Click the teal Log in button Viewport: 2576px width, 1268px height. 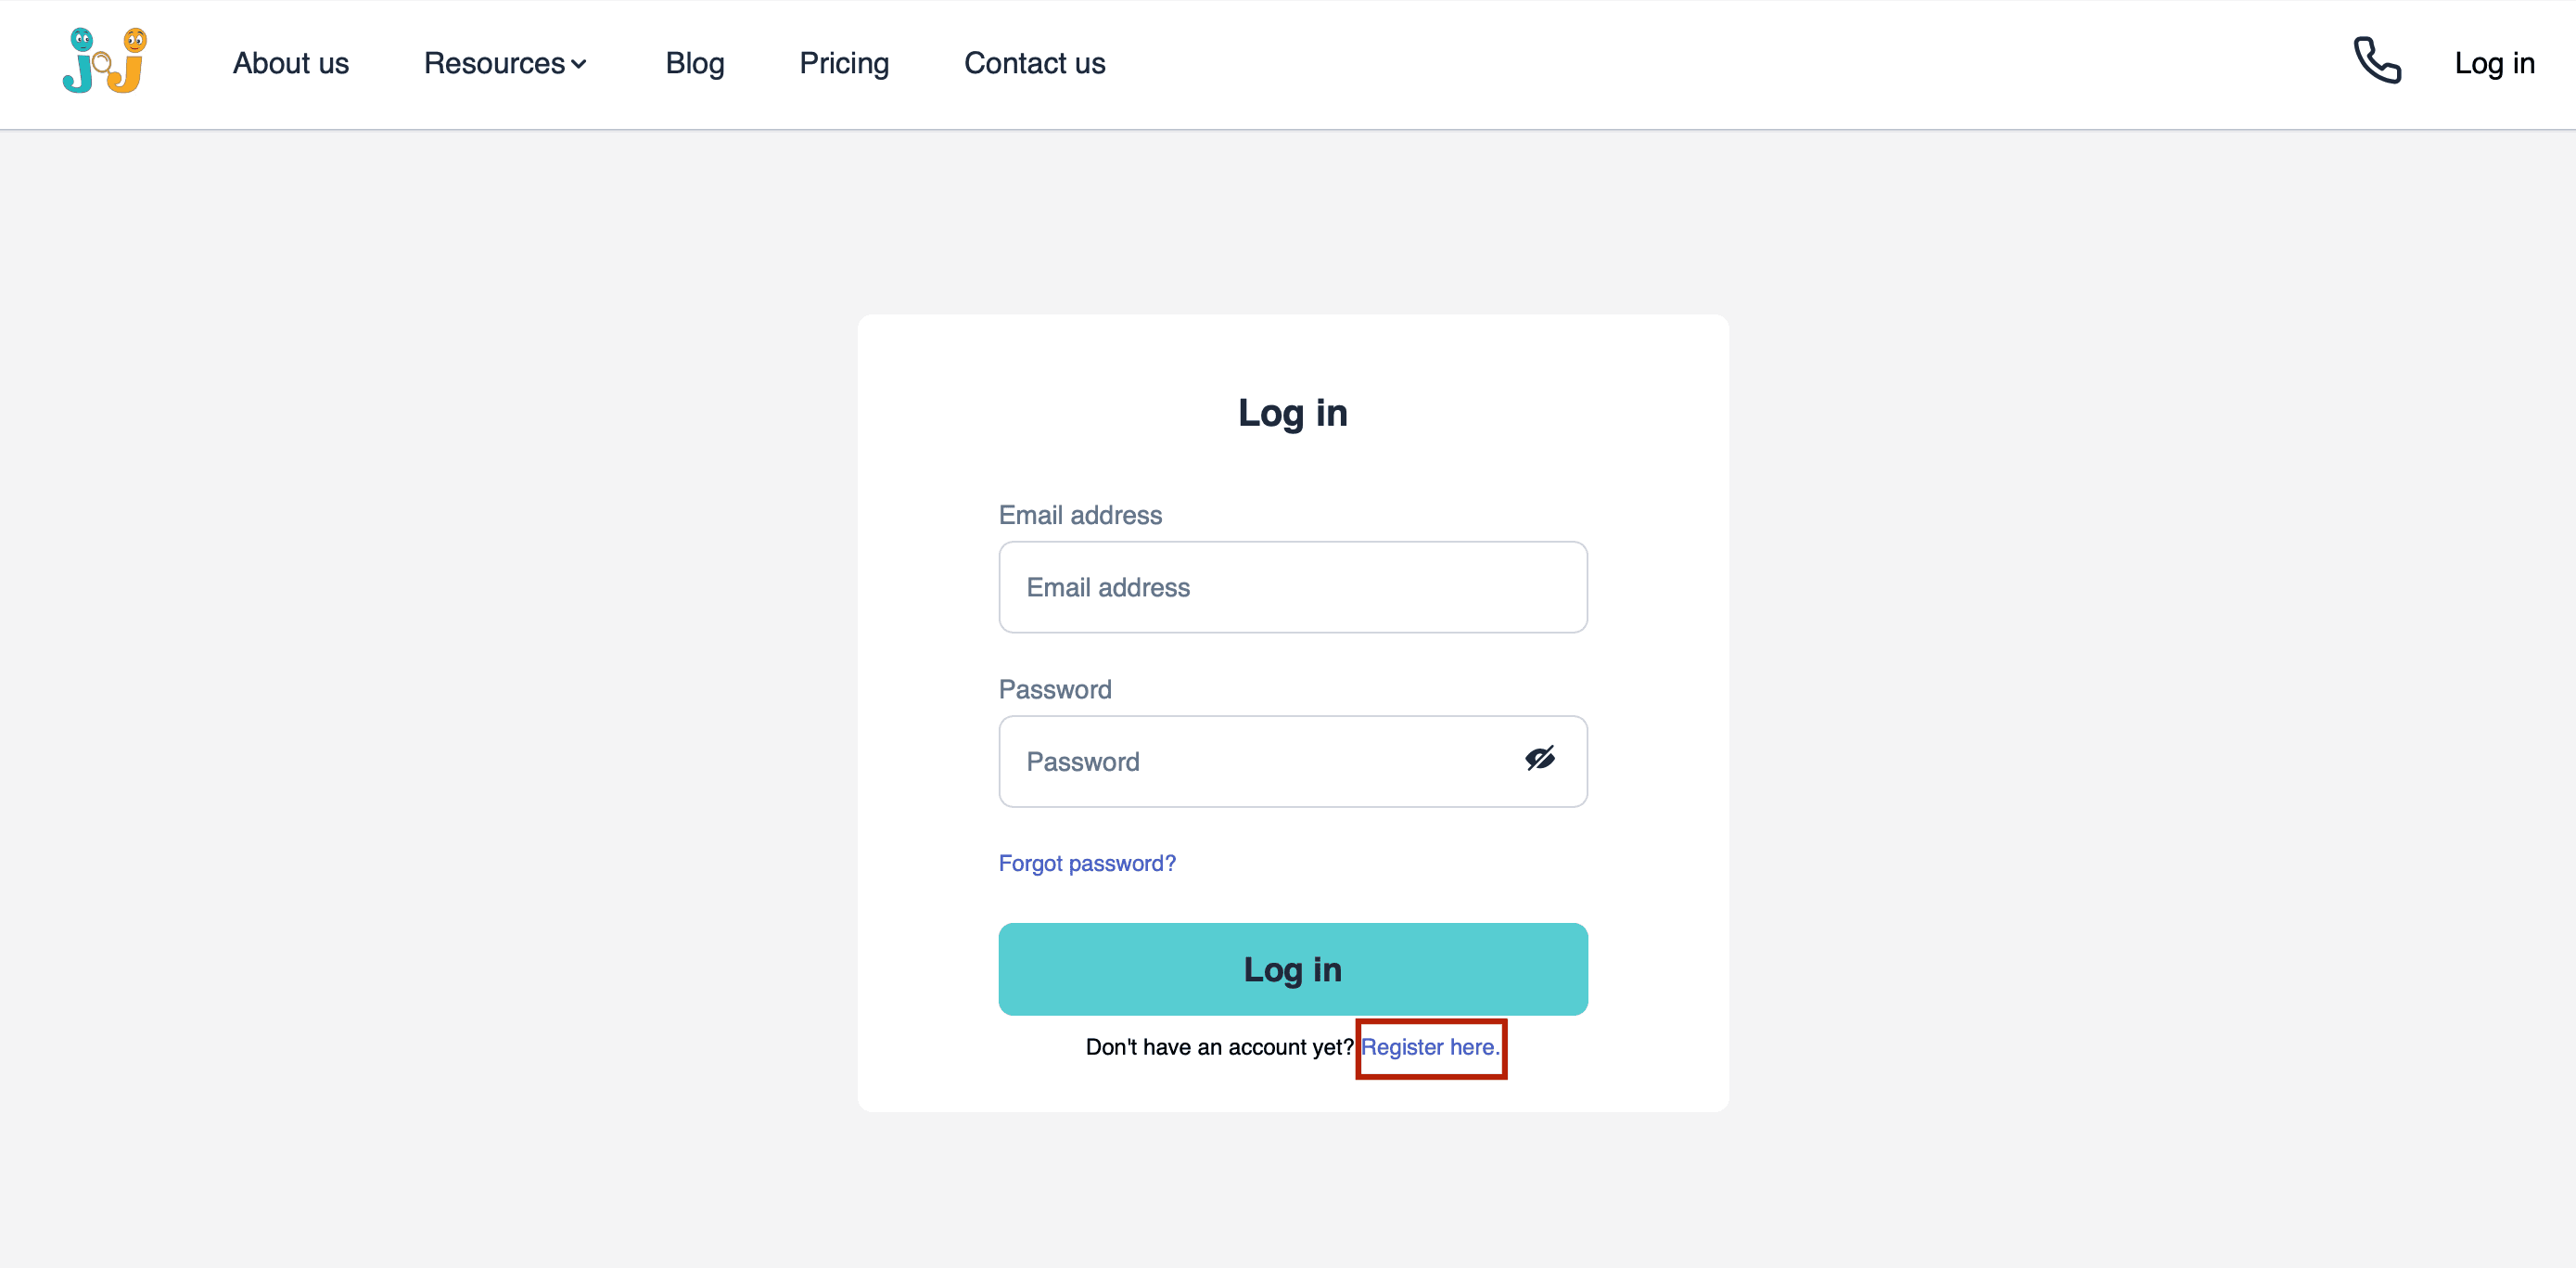[1293, 969]
